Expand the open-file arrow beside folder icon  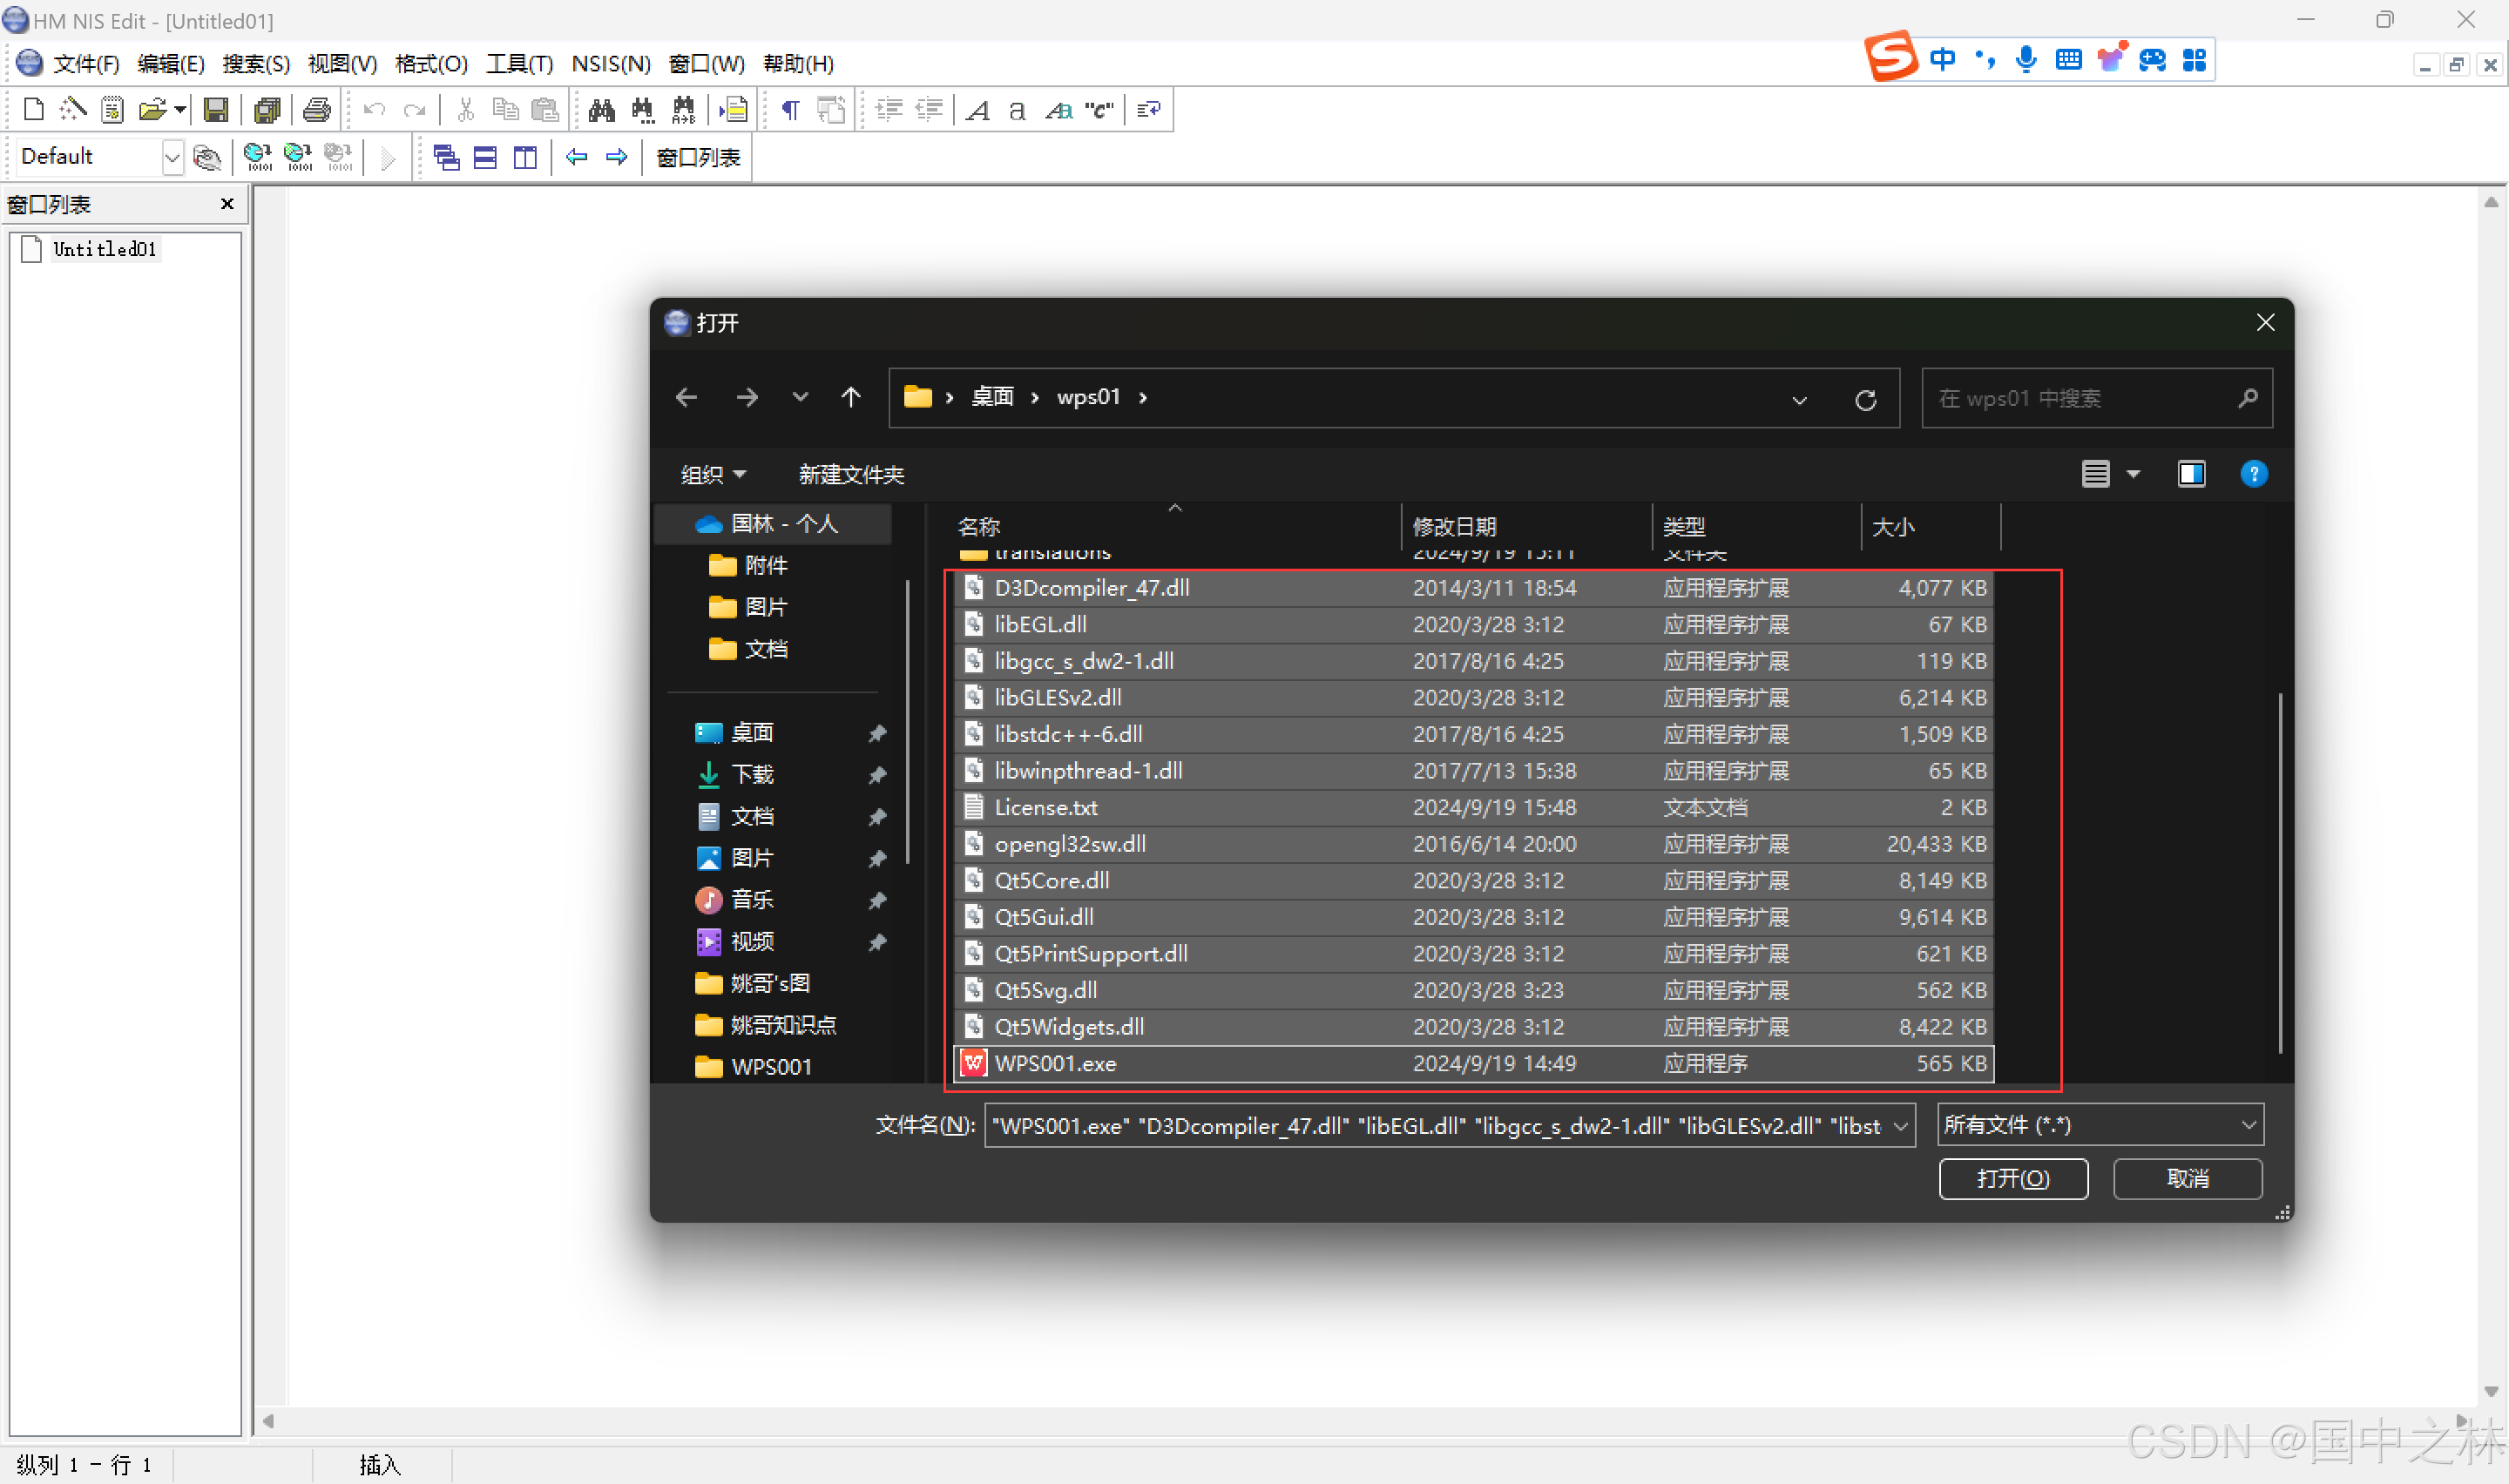pyautogui.click(x=180, y=109)
